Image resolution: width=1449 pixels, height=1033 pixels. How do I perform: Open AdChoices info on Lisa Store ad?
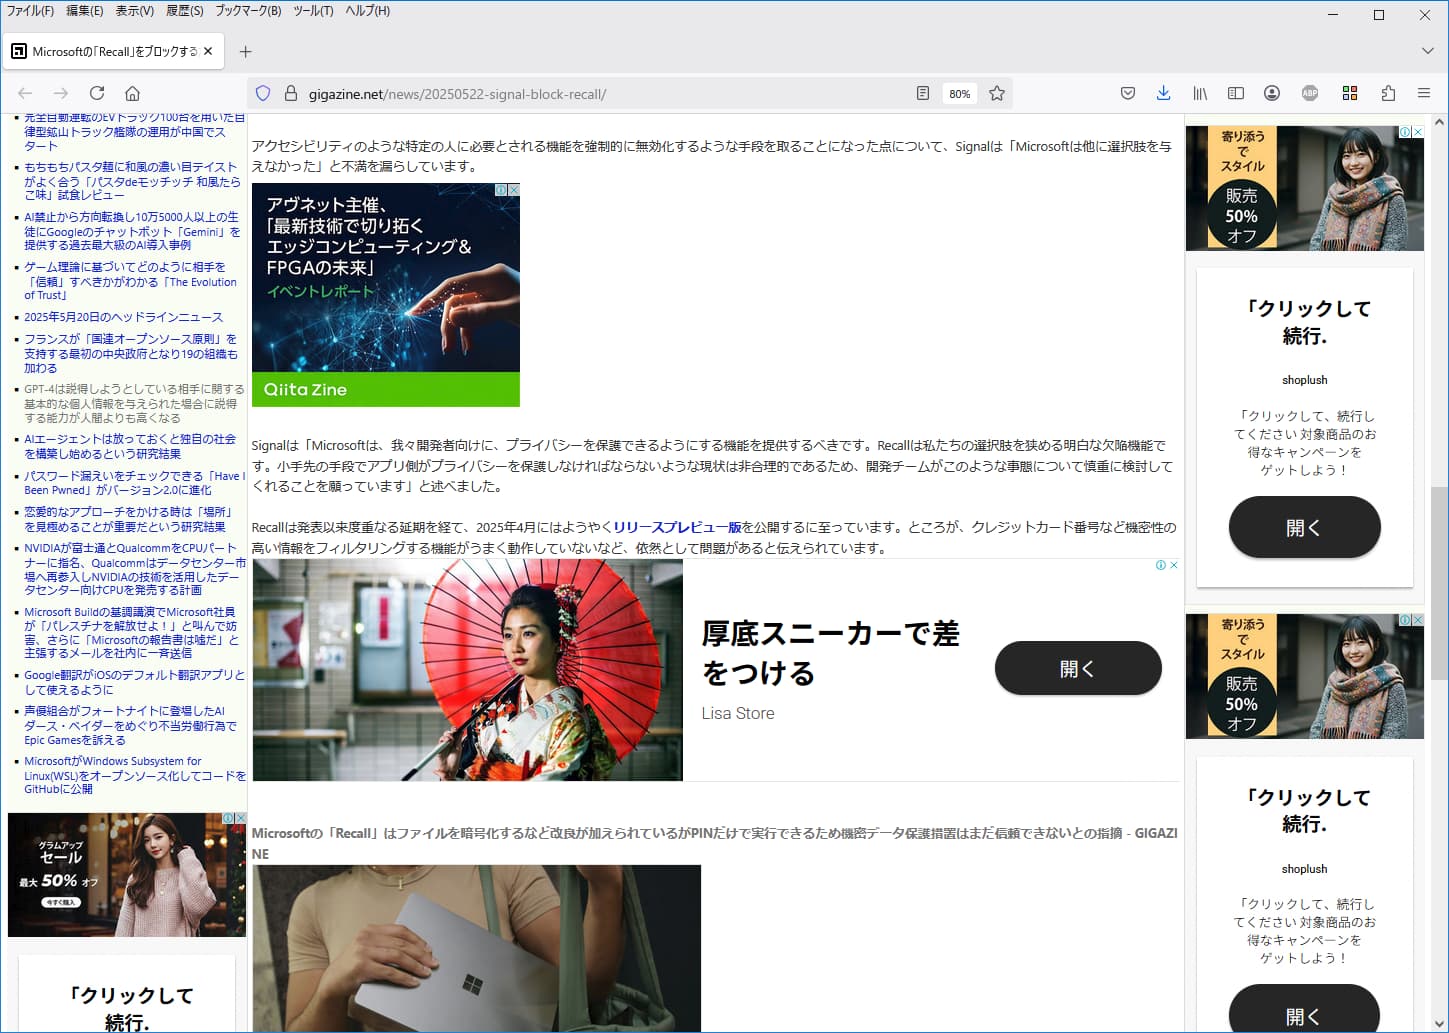click(1161, 565)
